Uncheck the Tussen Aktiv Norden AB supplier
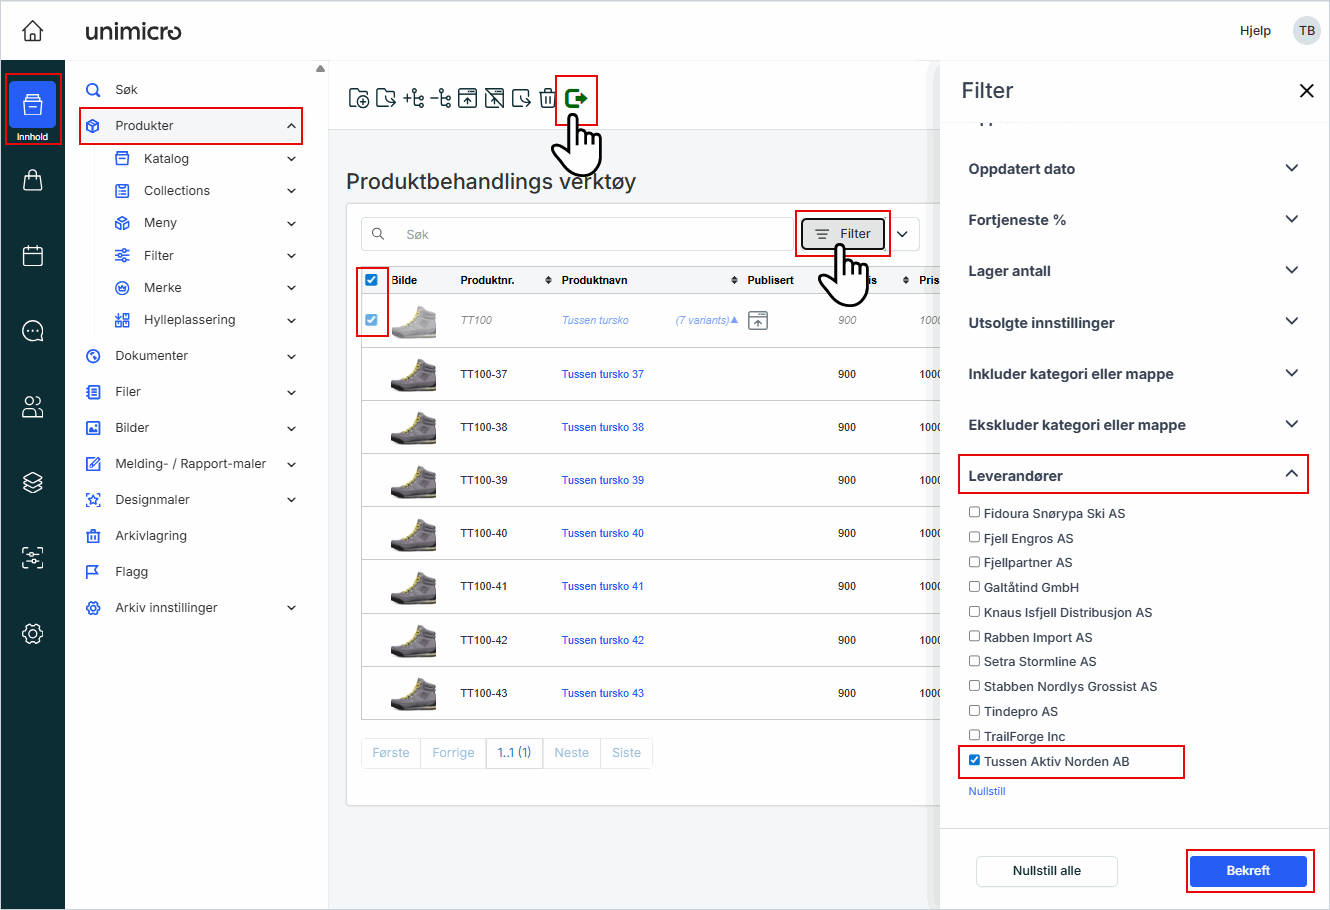The image size is (1330, 910). pos(974,760)
